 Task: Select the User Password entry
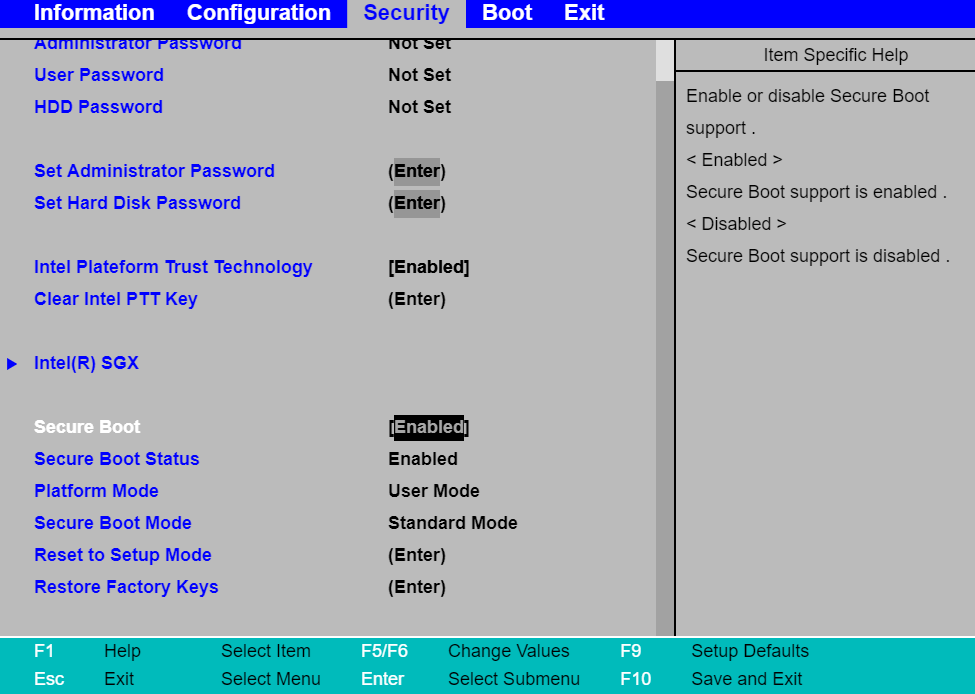click(x=99, y=75)
